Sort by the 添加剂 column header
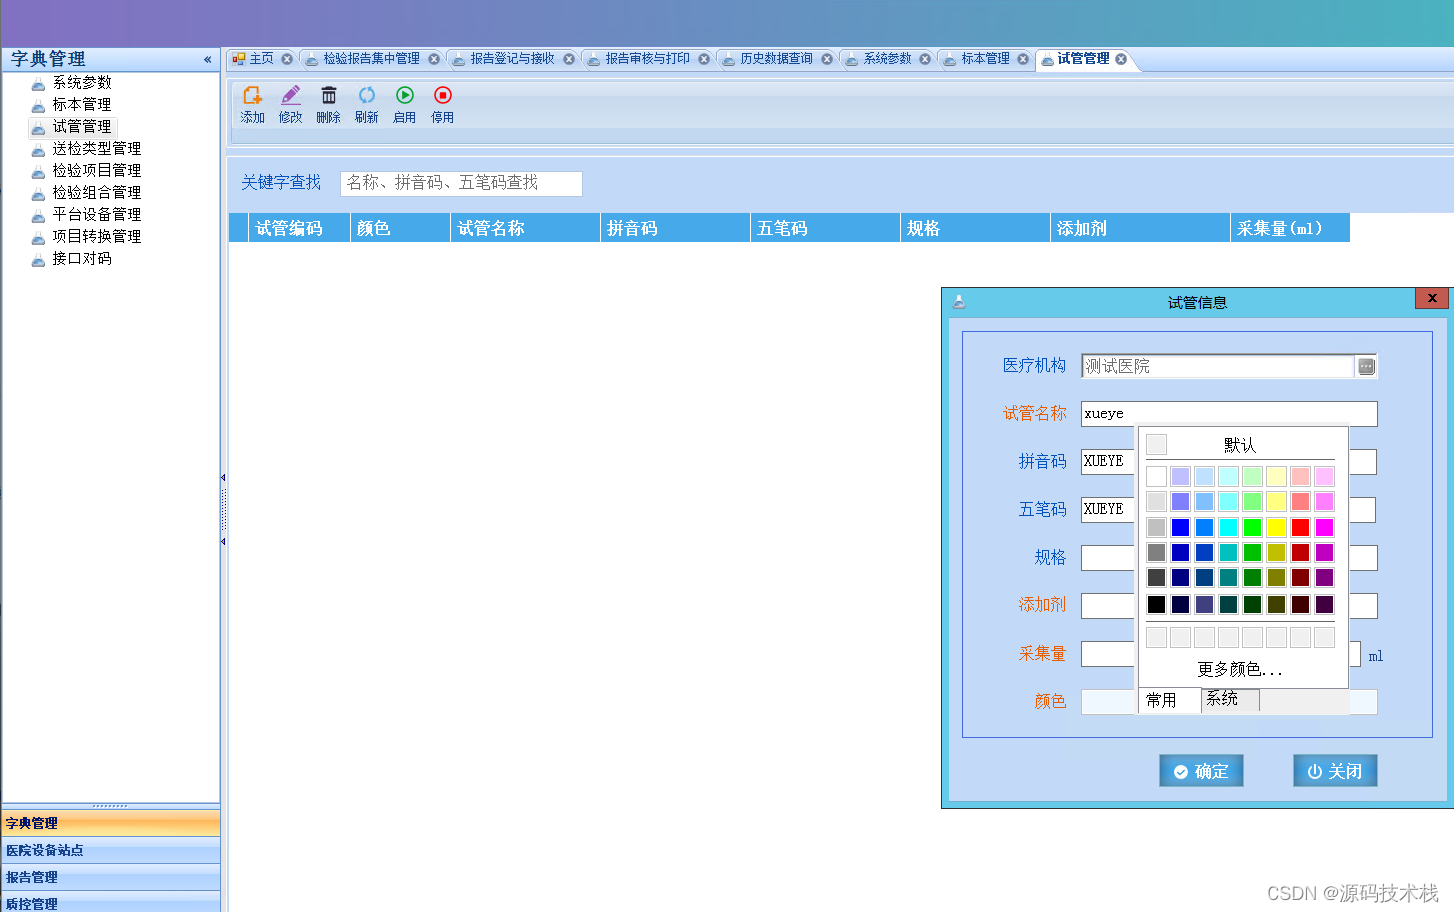Viewport: 1454px width, 912px height. (1140, 228)
